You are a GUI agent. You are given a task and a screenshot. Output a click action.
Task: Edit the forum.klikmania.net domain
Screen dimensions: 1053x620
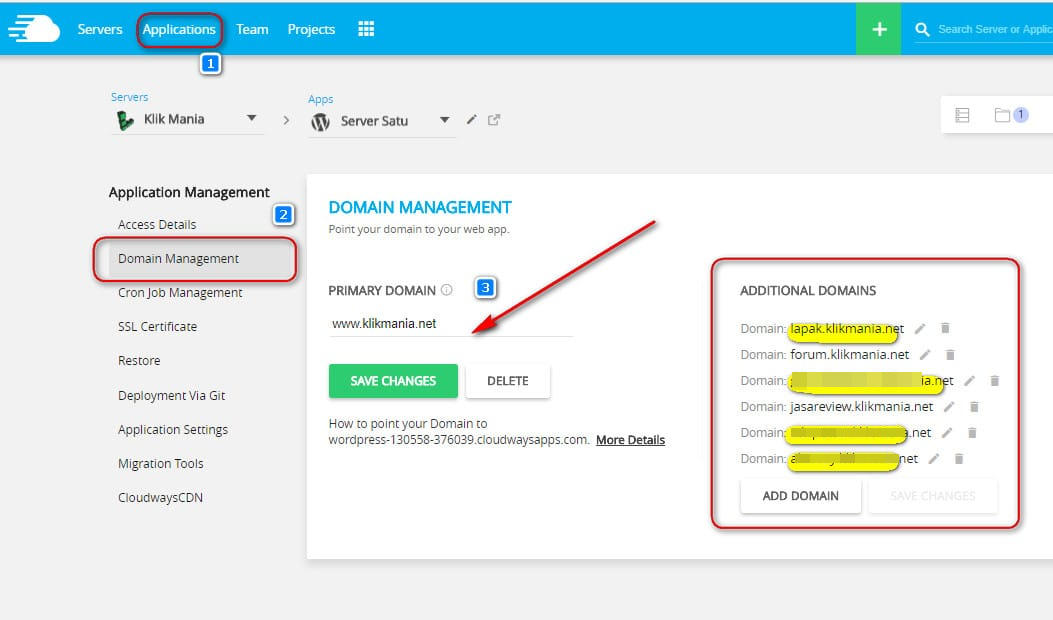(x=925, y=355)
